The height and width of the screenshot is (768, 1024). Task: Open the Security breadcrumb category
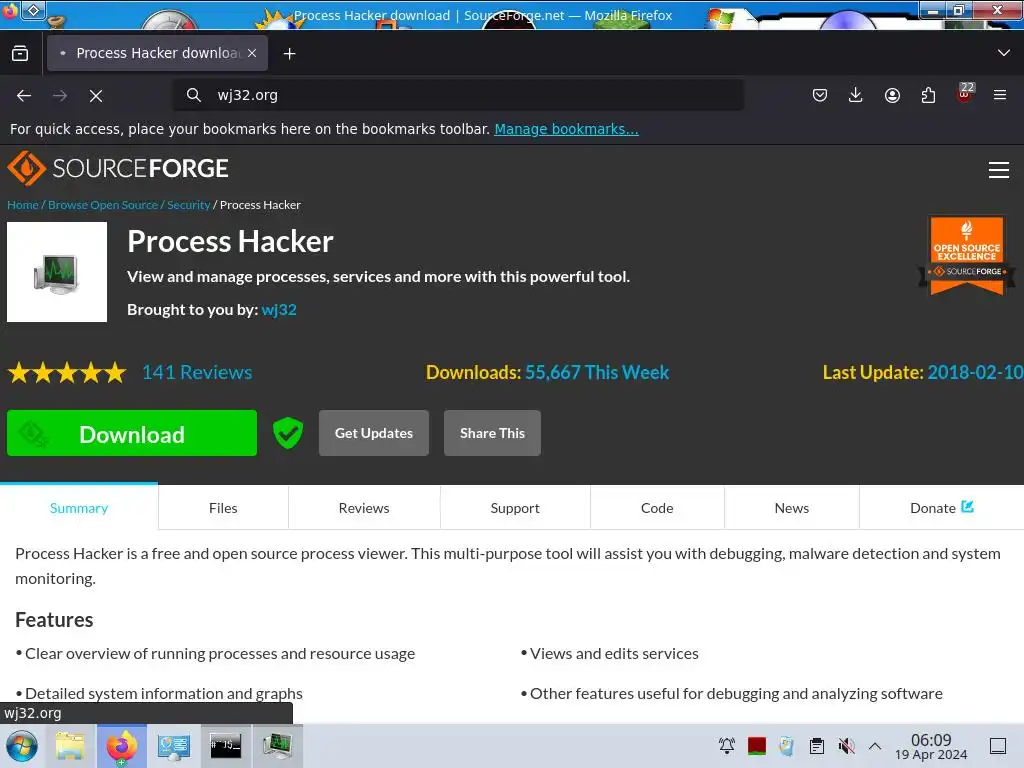click(x=189, y=205)
